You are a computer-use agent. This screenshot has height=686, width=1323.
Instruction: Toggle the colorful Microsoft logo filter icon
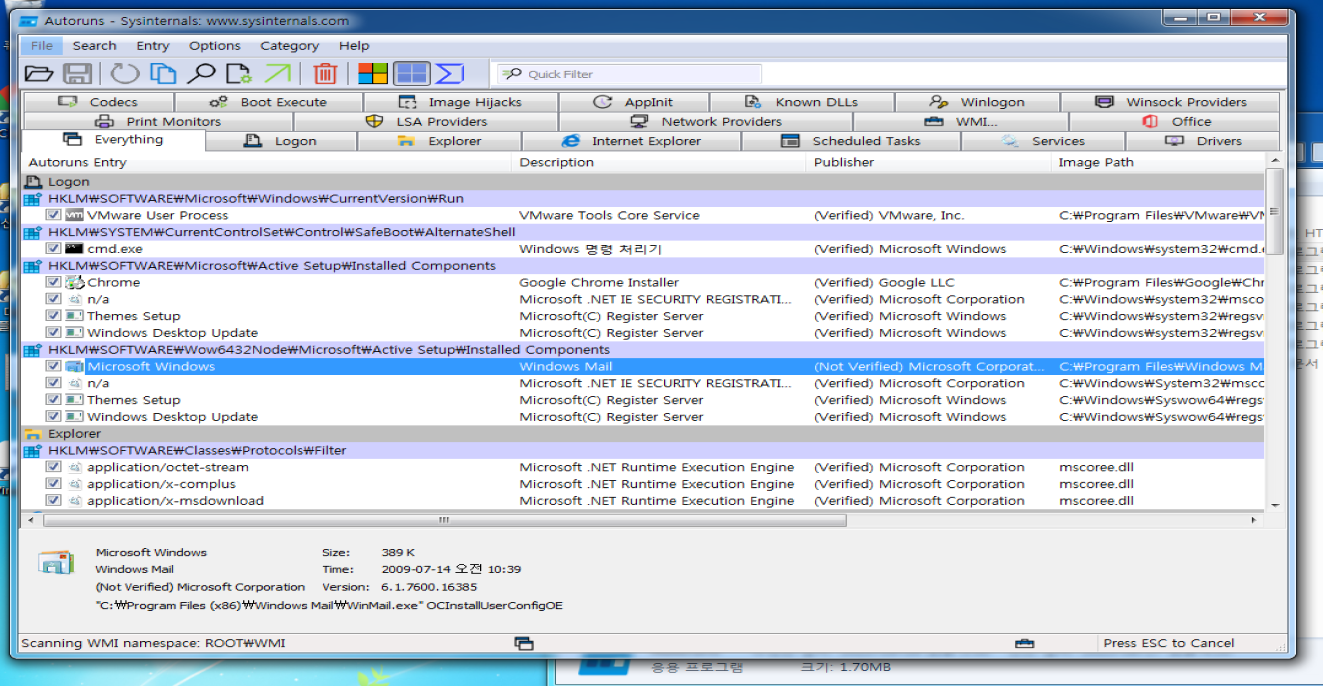tap(373, 73)
